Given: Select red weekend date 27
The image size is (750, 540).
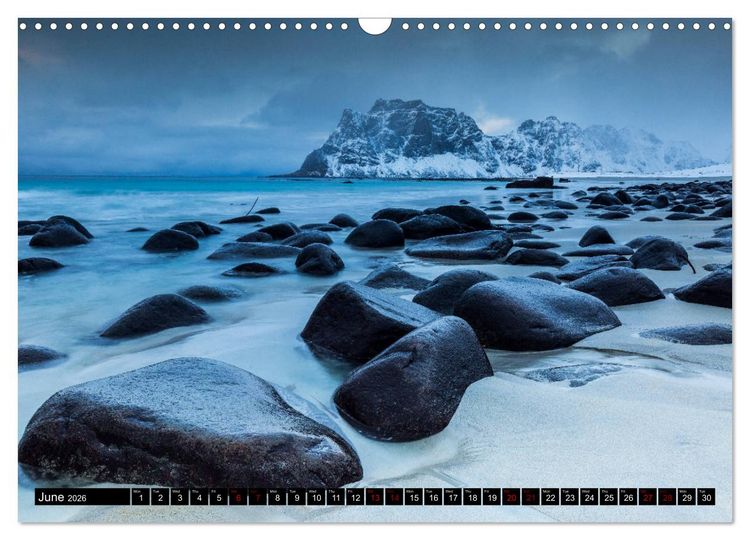Looking at the screenshot, I should click(x=648, y=496).
